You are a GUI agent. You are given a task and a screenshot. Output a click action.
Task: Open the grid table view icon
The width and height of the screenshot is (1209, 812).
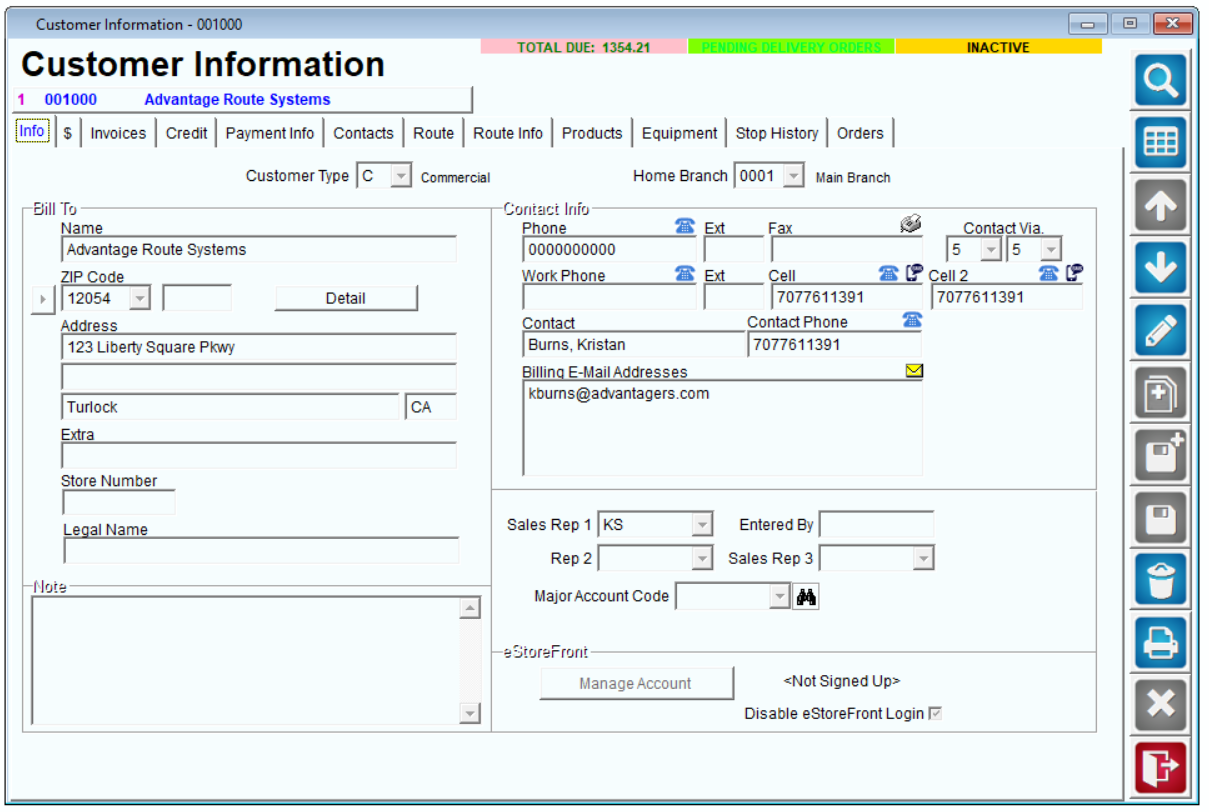pyautogui.click(x=1160, y=143)
